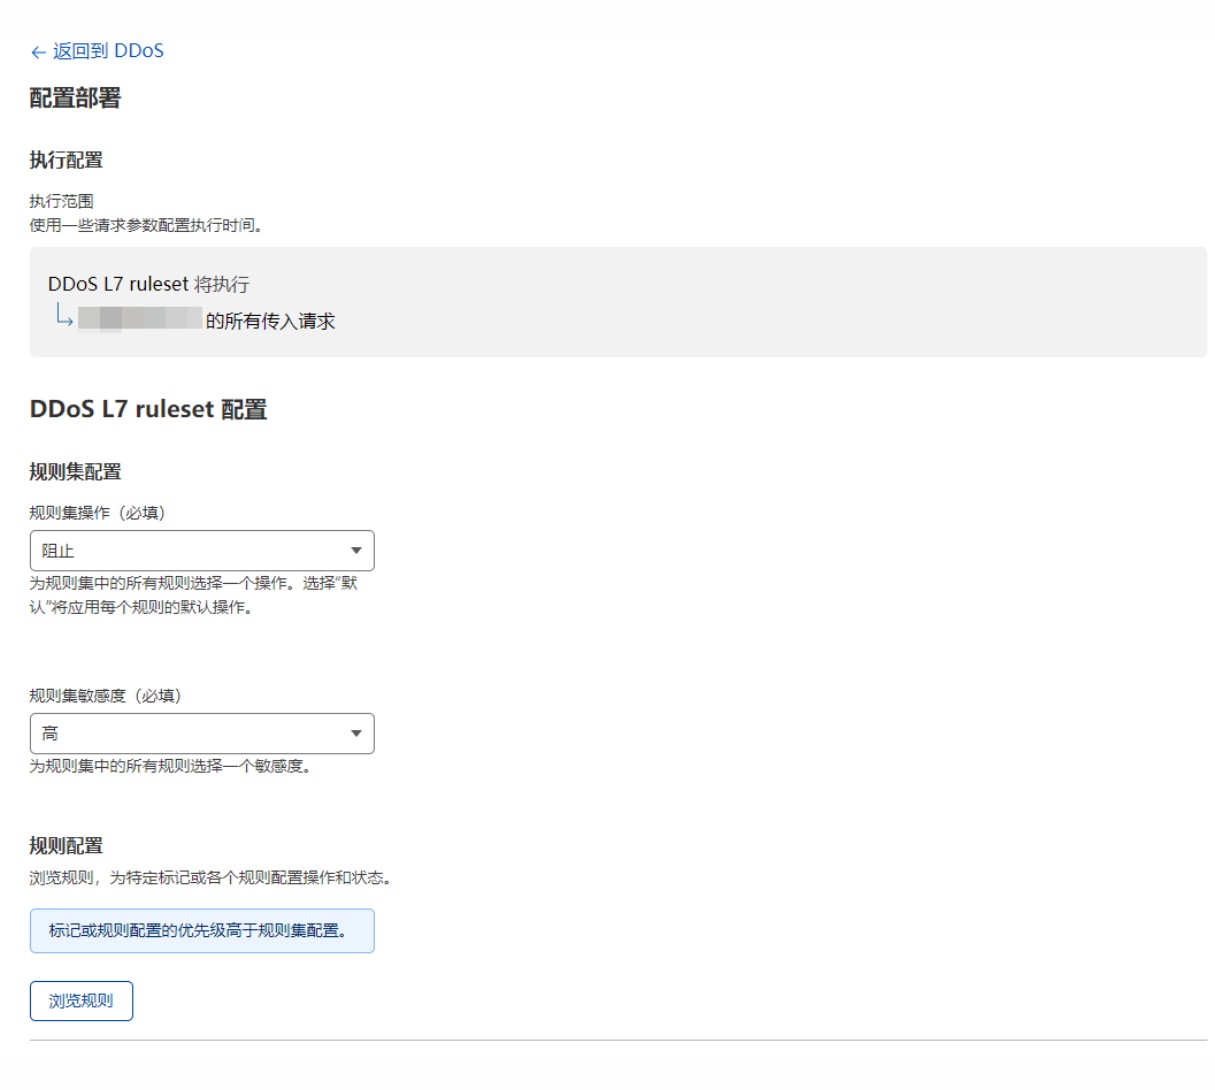Click the back arrow icon beside 返回到 DDoS
Screen dimensions: 1215x1090
click(x=38, y=52)
